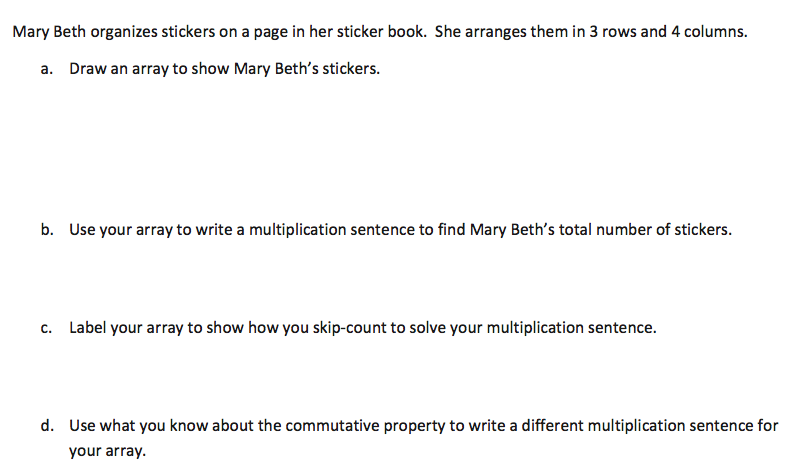
Task: Select the item label "b."
Action: (48, 229)
